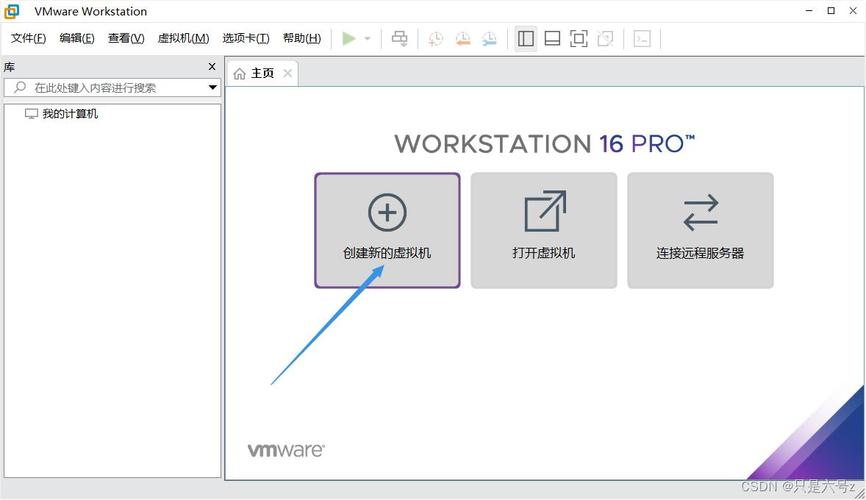Click the take snapshot clock icon
This screenshot has width=866, height=500.
click(436, 39)
